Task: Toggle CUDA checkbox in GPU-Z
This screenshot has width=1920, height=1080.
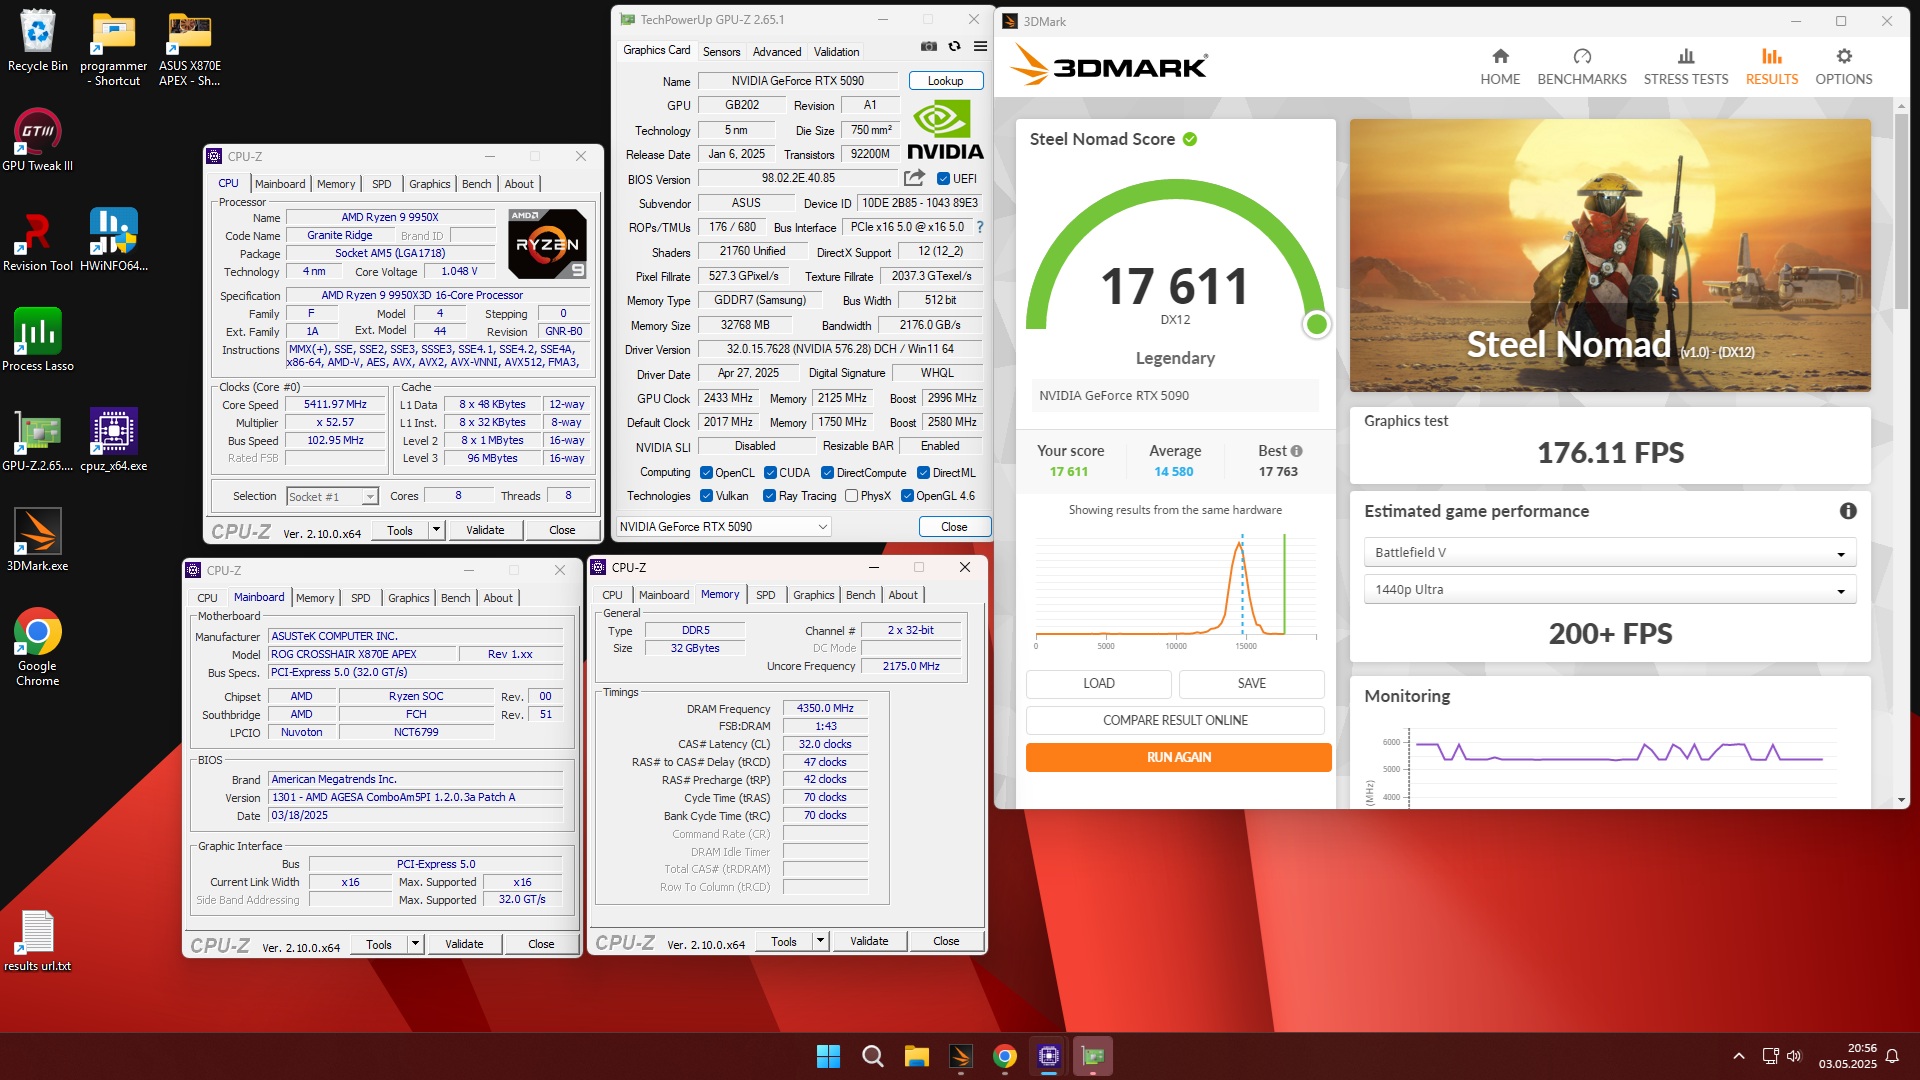Action: point(770,473)
